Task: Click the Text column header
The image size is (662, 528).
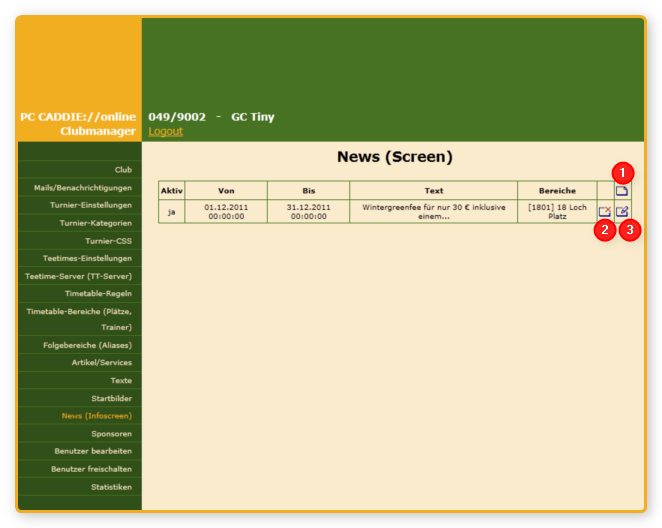Action: click(434, 191)
